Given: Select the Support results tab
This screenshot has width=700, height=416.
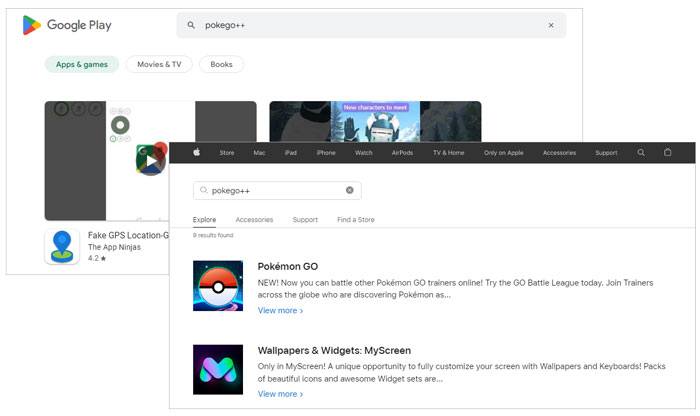Looking at the screenshot, I should click(x=305, y=220).
